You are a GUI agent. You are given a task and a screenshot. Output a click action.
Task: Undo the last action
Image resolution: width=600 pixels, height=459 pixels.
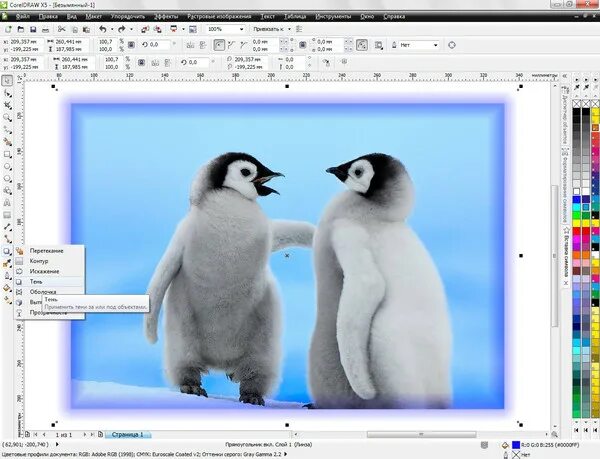point(103,29)
